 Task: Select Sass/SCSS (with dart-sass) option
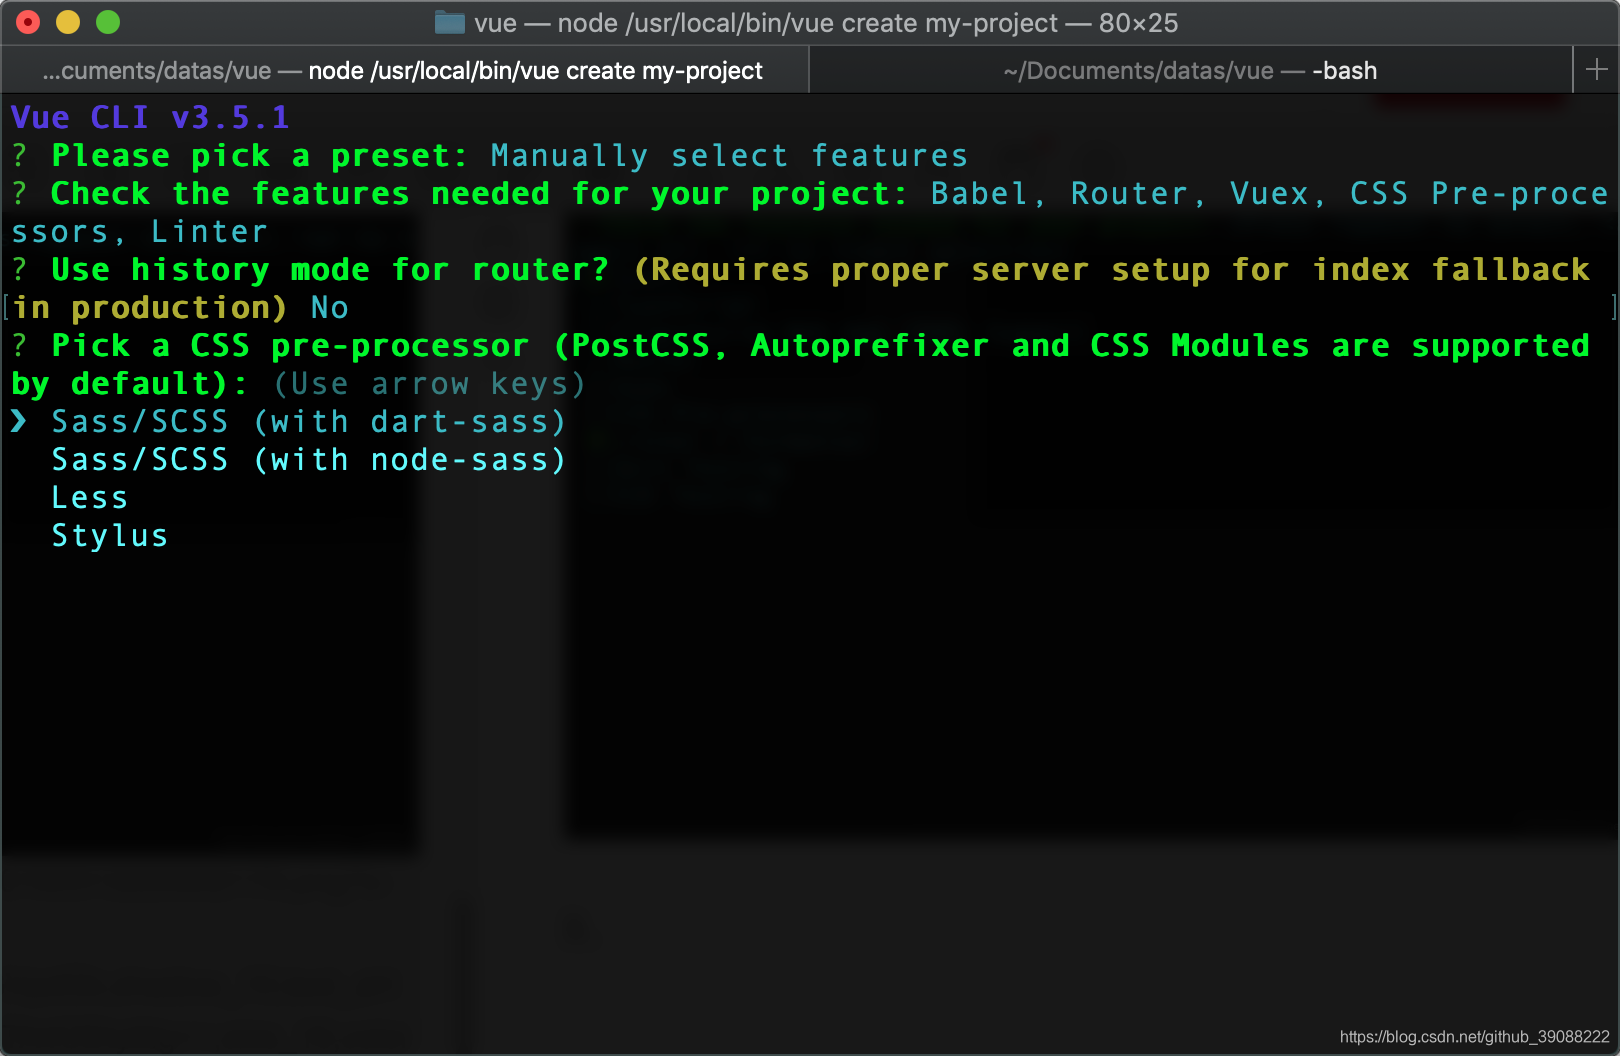(x=308, y=422)
